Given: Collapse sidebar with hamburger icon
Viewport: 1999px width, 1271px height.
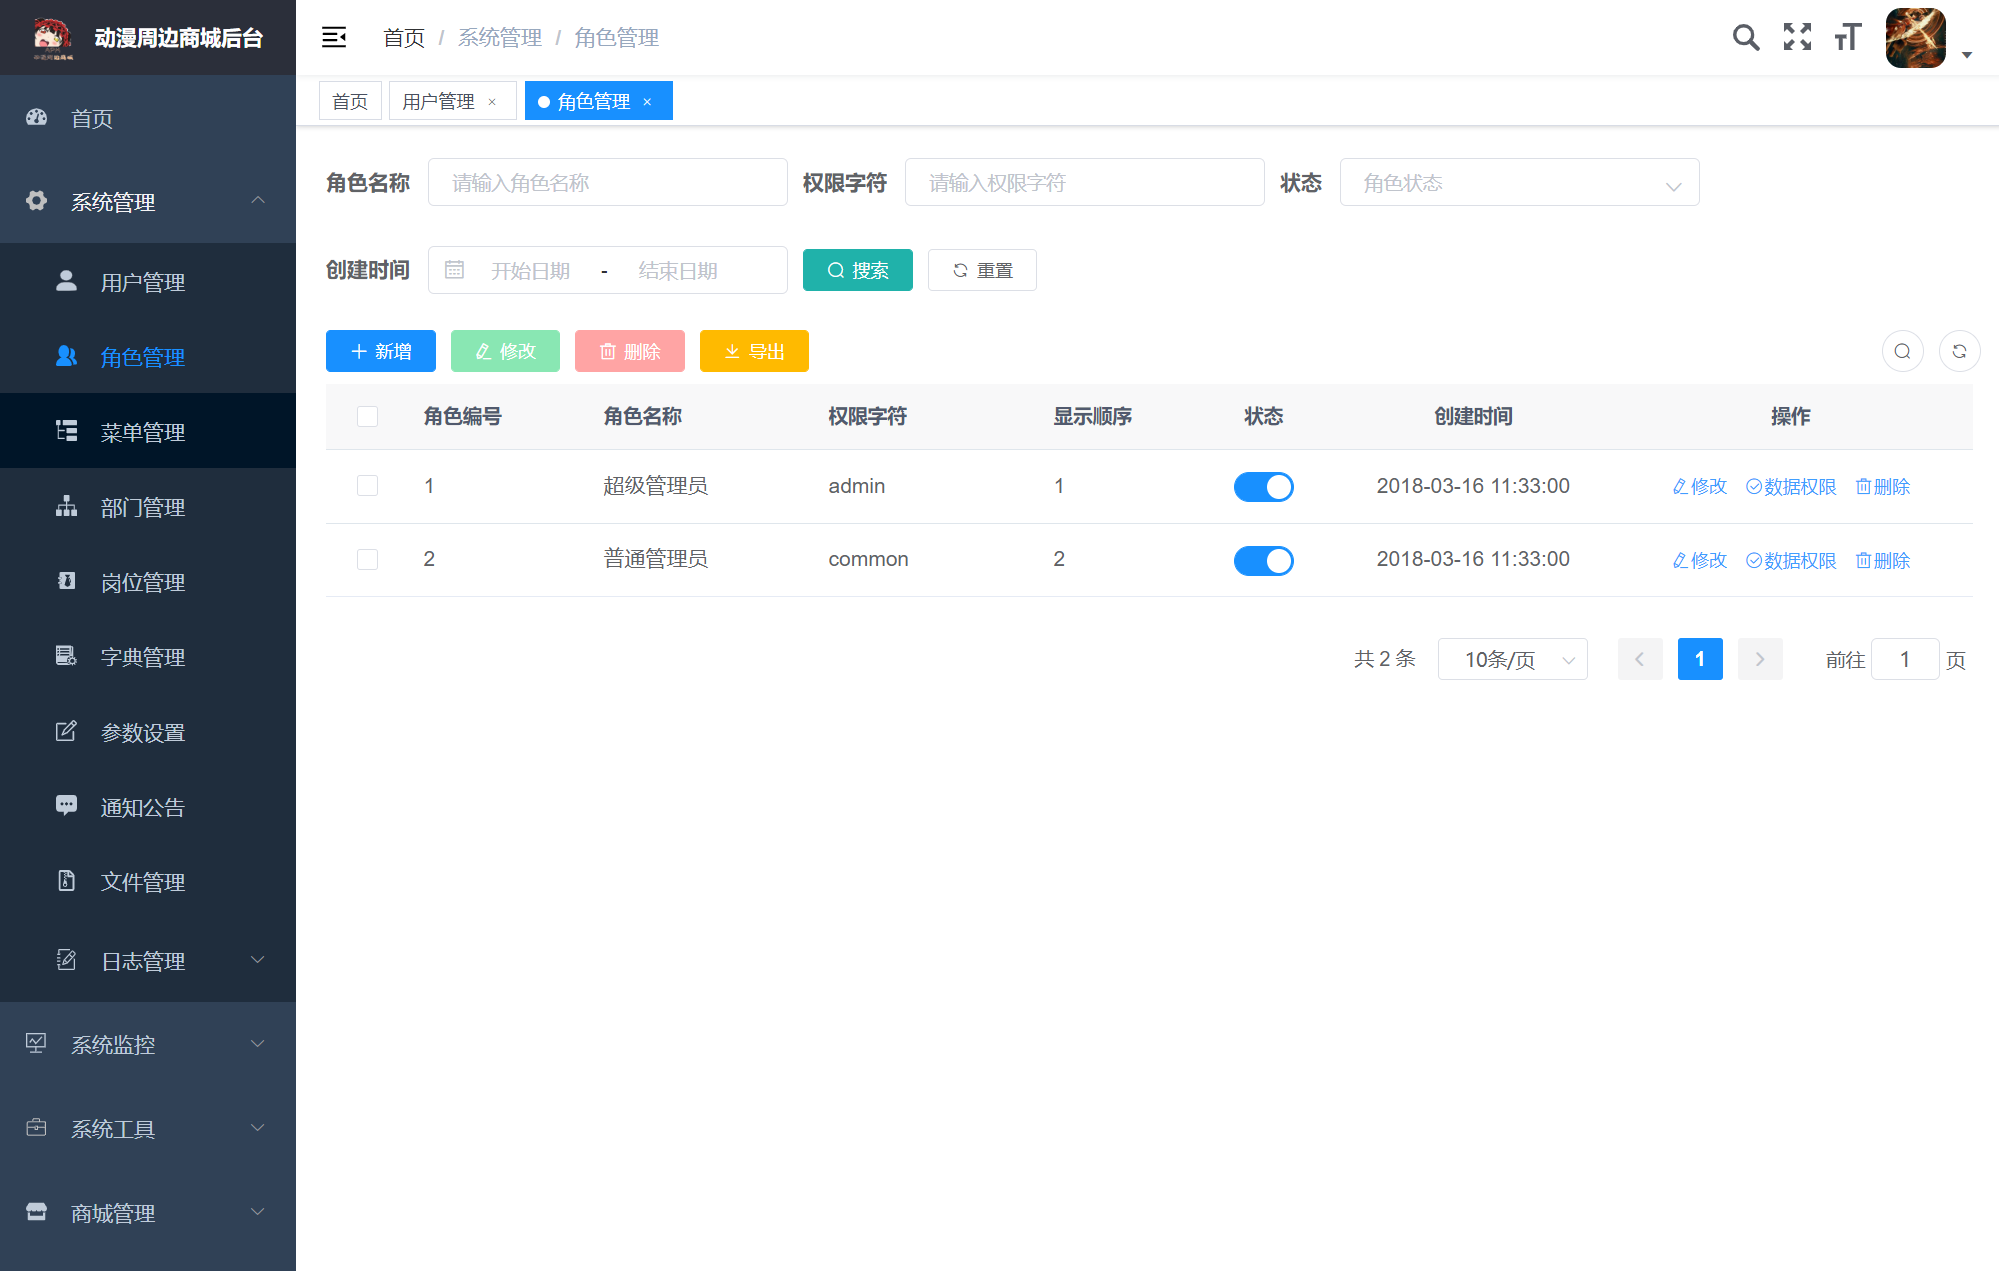Looking at the screenshot, I should tap(334, 38).
